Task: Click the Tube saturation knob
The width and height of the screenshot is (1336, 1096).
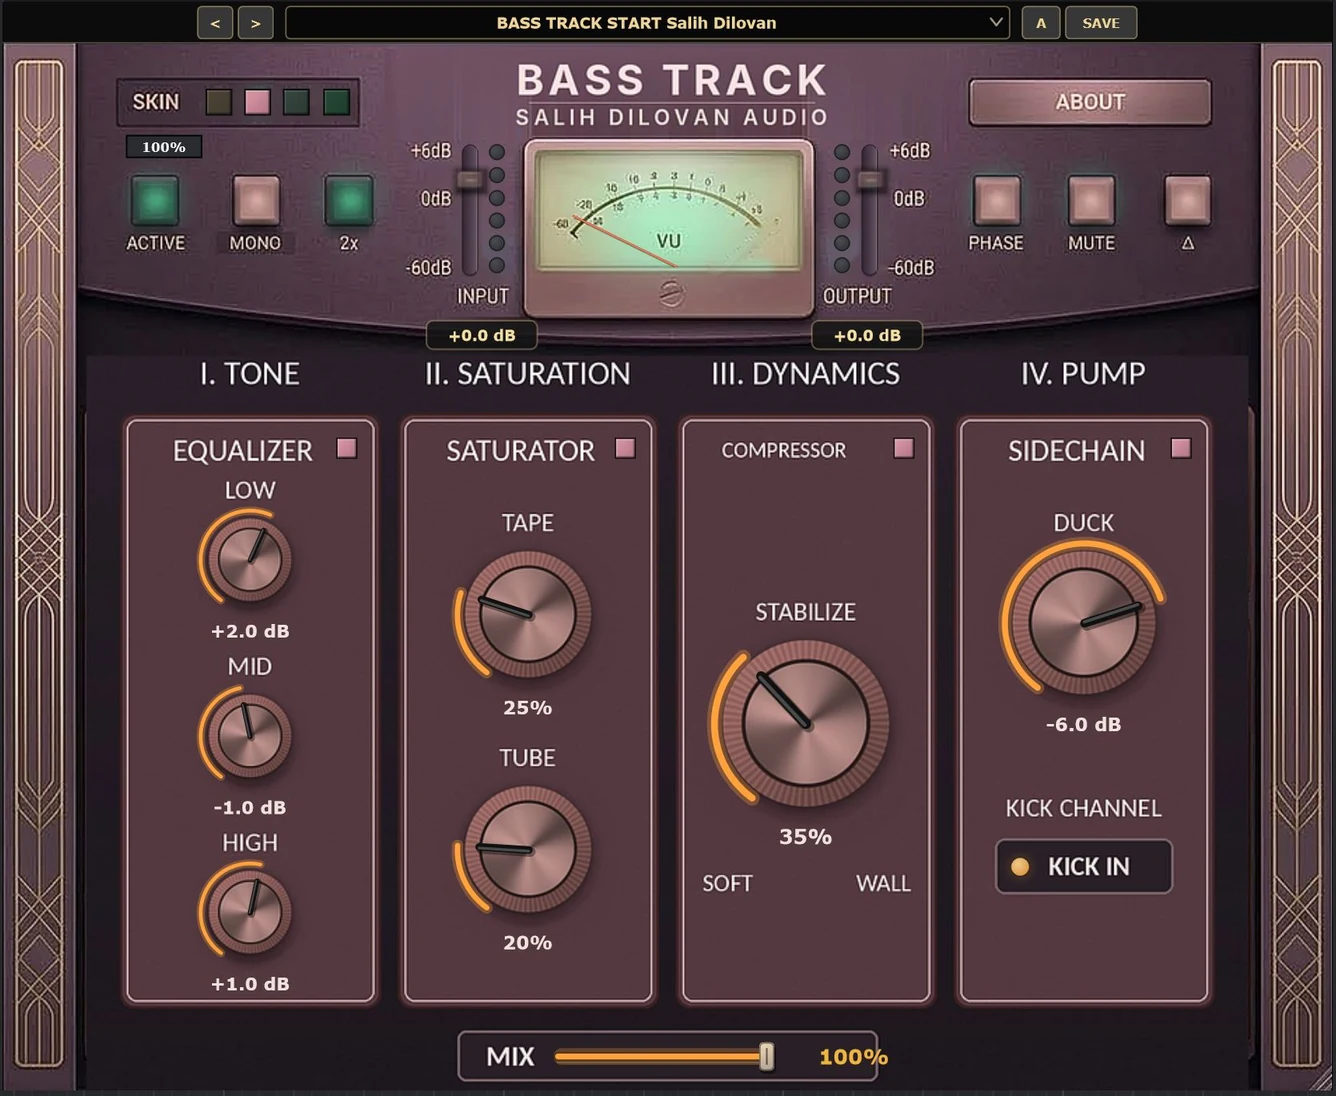Action: coord(527,849)
